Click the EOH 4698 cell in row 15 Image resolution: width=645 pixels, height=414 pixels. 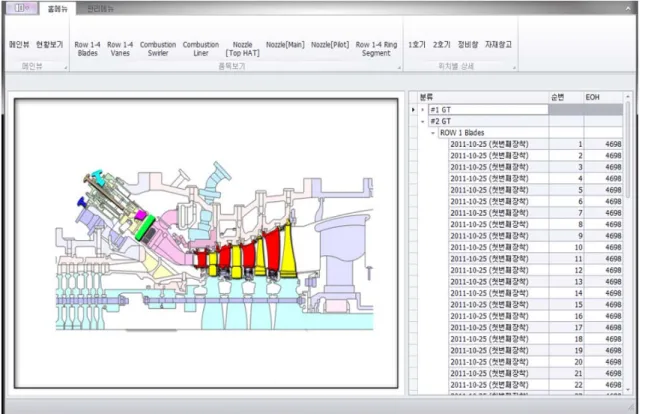point(603,305)
